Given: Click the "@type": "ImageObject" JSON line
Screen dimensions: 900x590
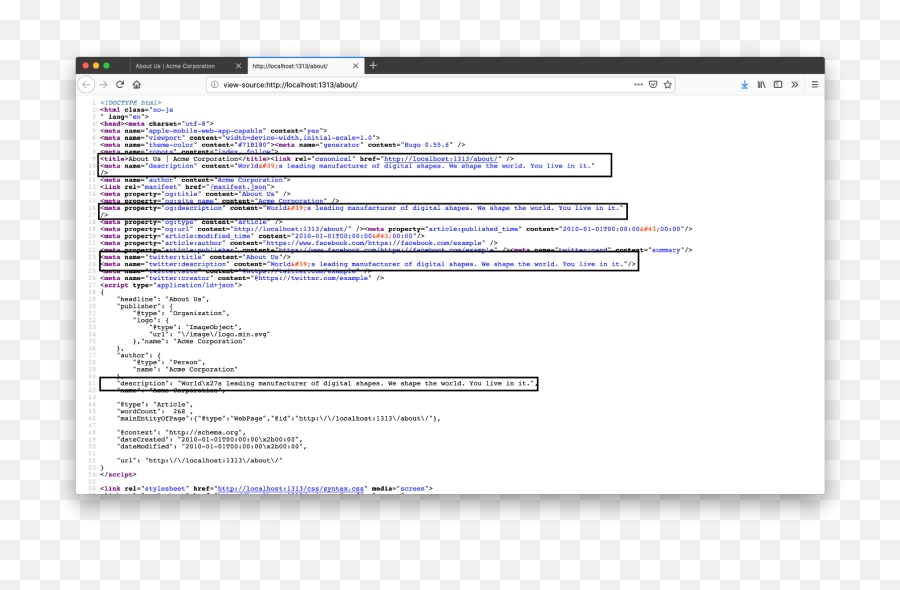Looking at the screenshot, I should point(195,327).
